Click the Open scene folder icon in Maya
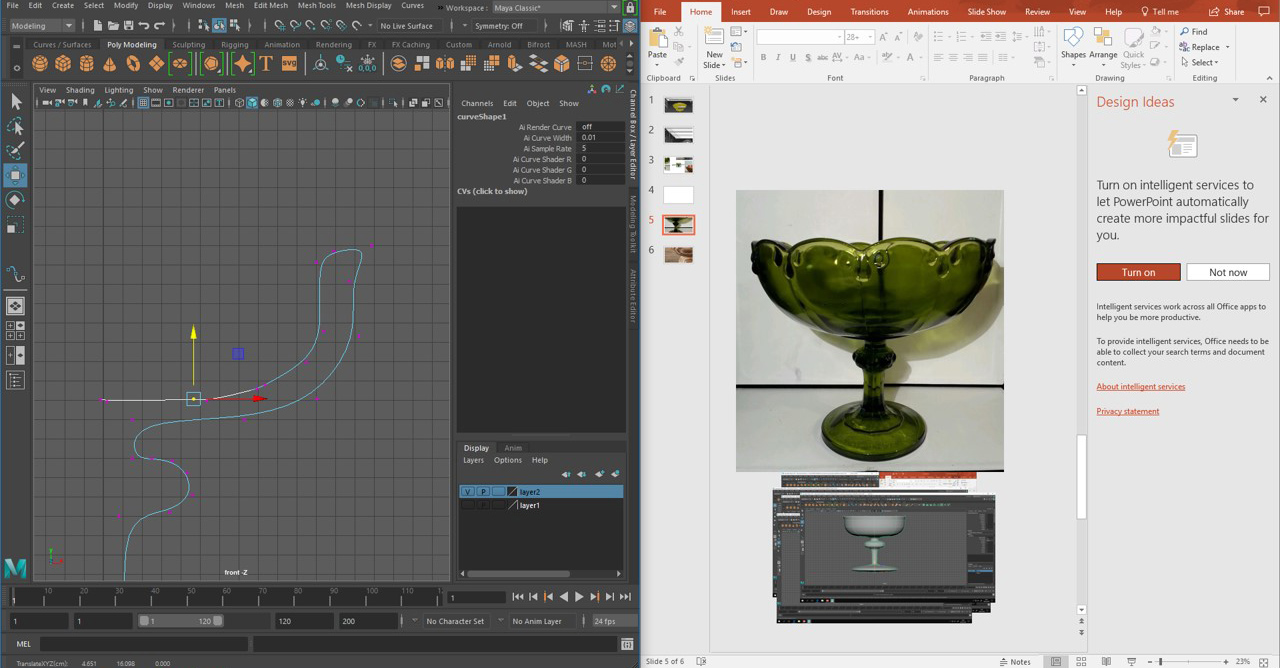Image resolution: width=1280 pixels, height=668 pixels. tap(111, 25)
